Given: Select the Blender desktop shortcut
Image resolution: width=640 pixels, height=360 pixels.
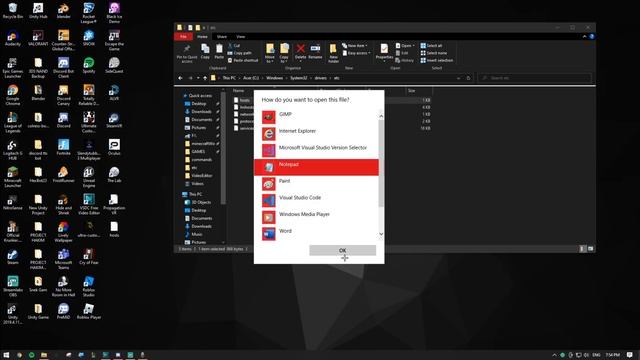Looking at the screenshot, I should point(63,11).
